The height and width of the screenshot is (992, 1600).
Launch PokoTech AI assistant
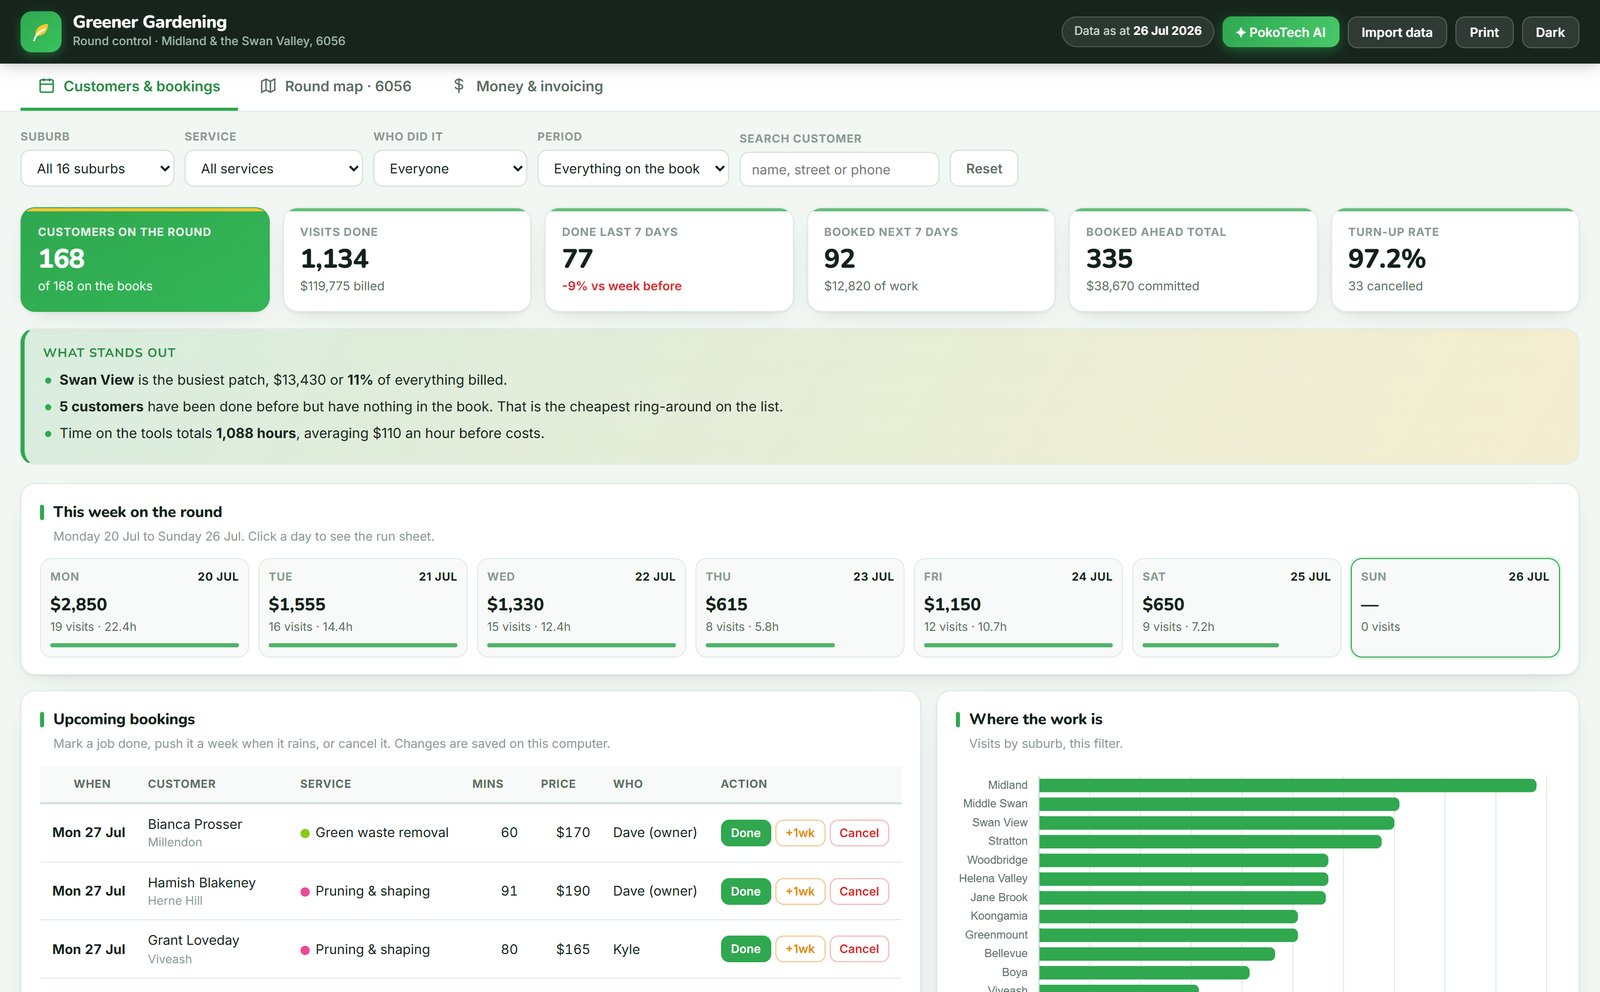(x=1280, y=32)
